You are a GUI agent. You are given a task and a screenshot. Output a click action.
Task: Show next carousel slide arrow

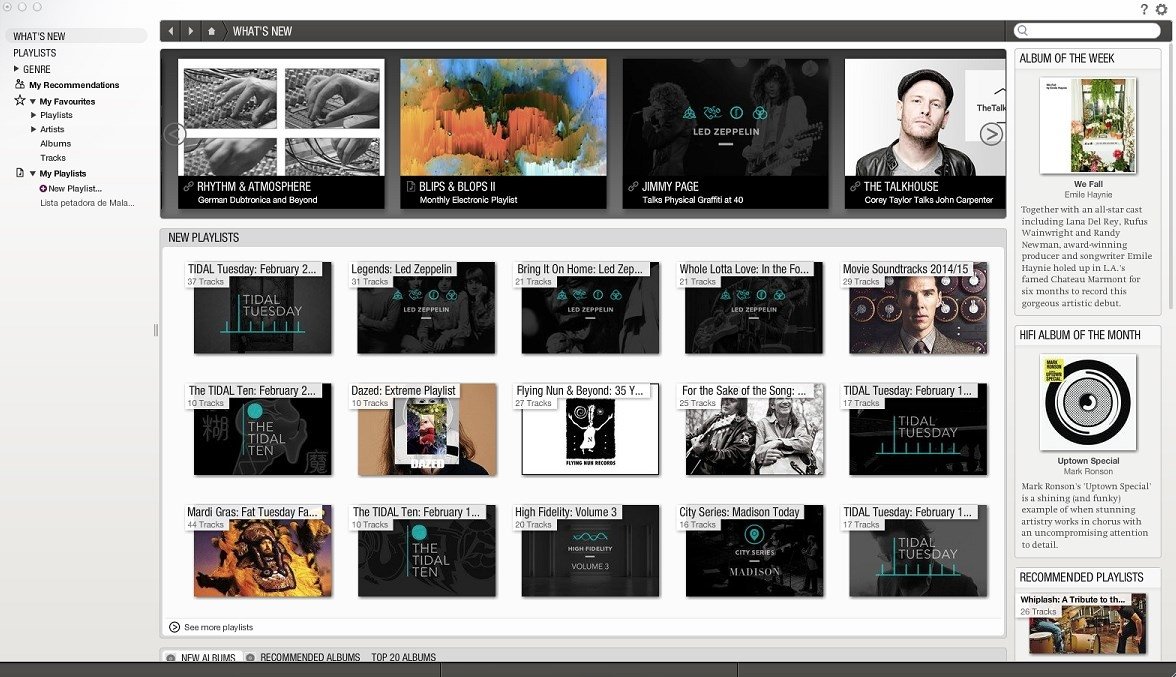[991, 134]
